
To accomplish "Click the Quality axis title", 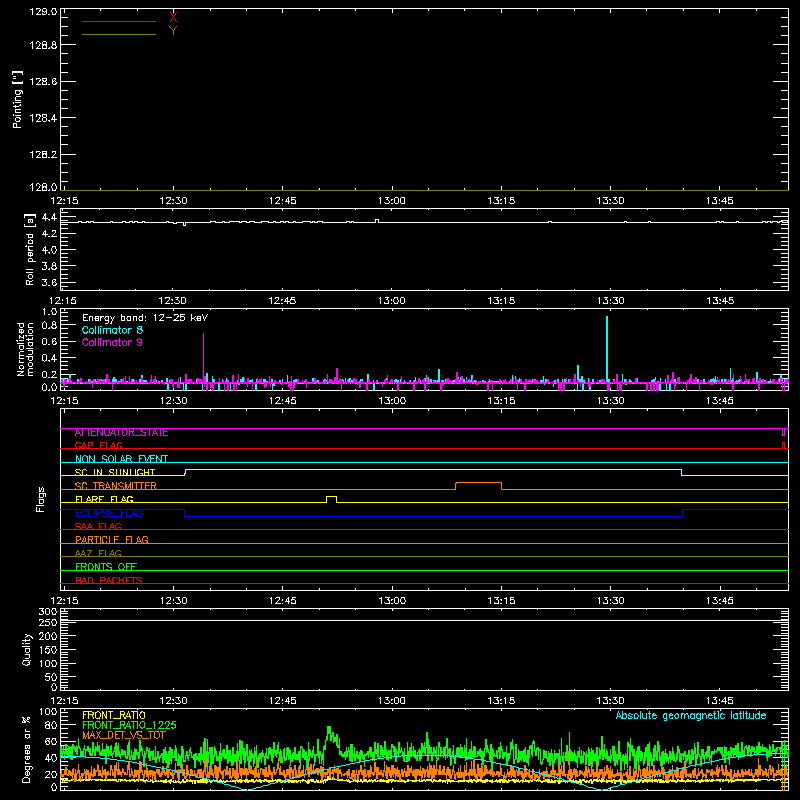I will click(27, 649).
